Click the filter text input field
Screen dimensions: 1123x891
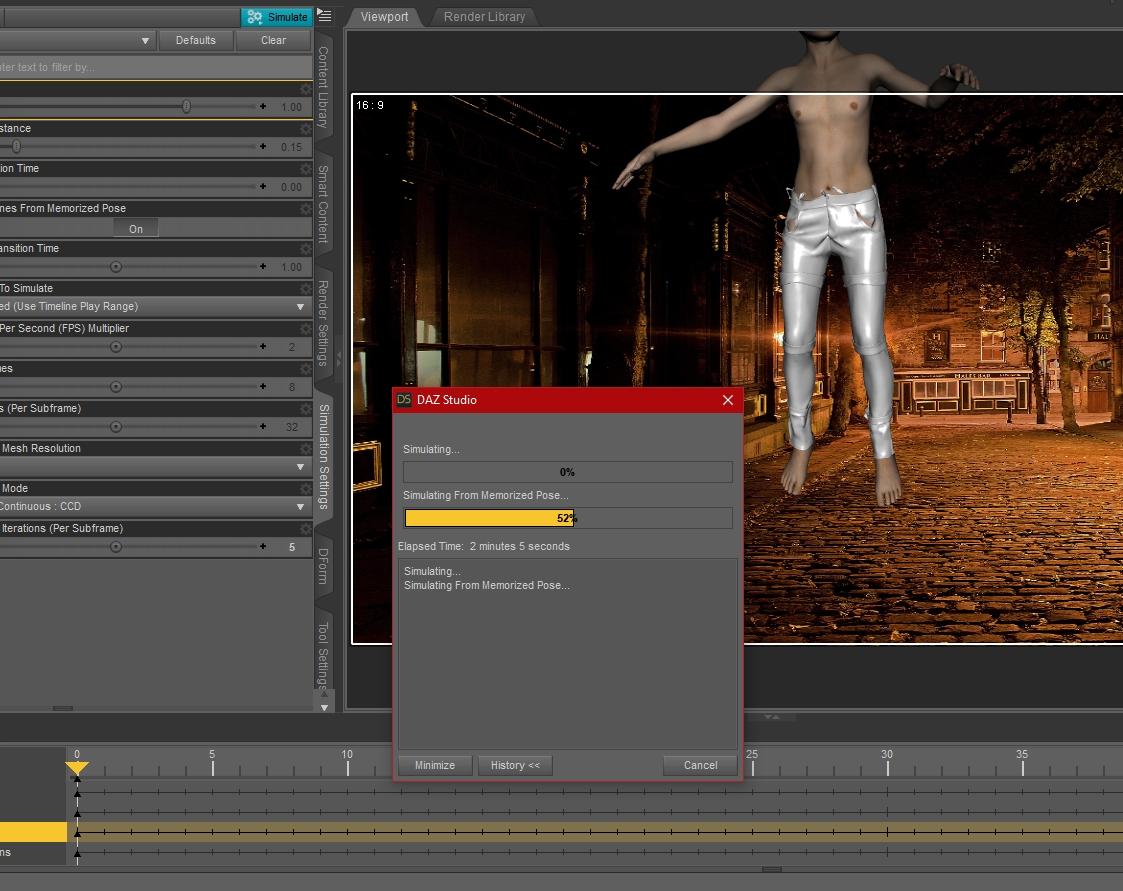coord(150,67)
